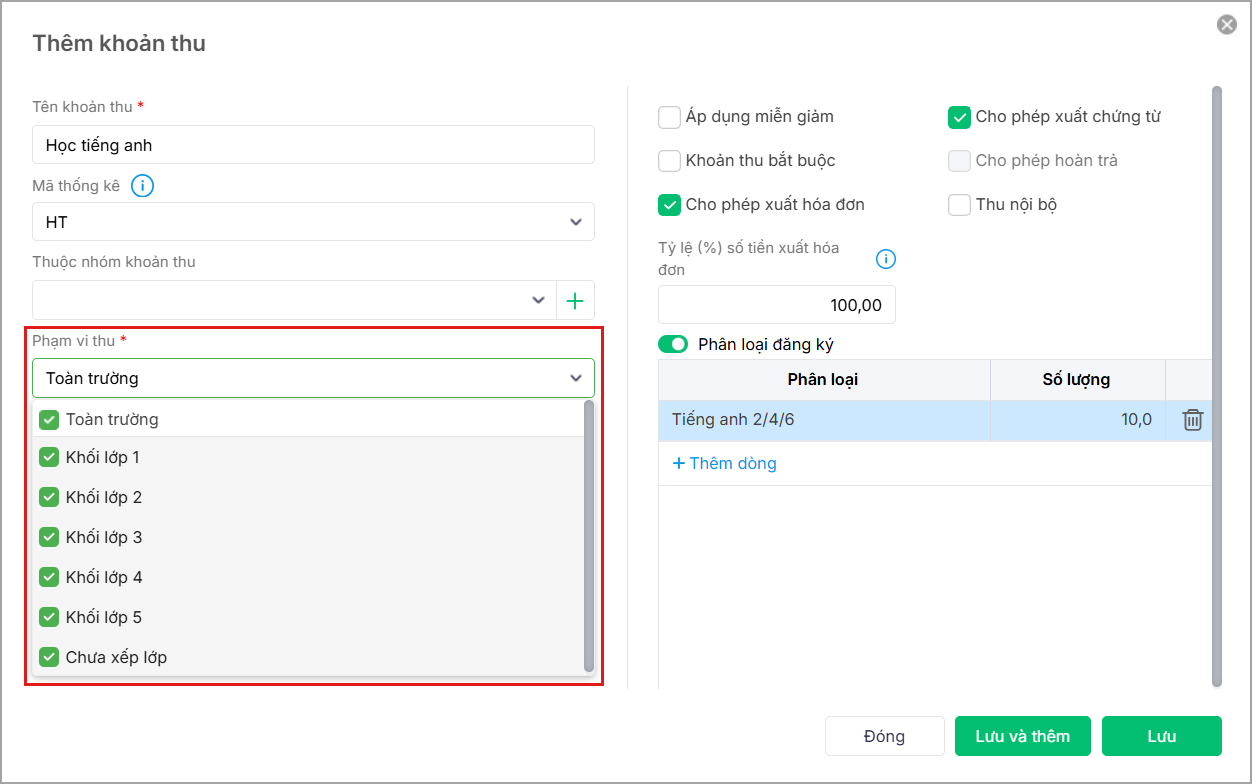Add a row with Thêm dòng
The width and height of the screenshot is (1252, 784).
click(x=725, y=463)
